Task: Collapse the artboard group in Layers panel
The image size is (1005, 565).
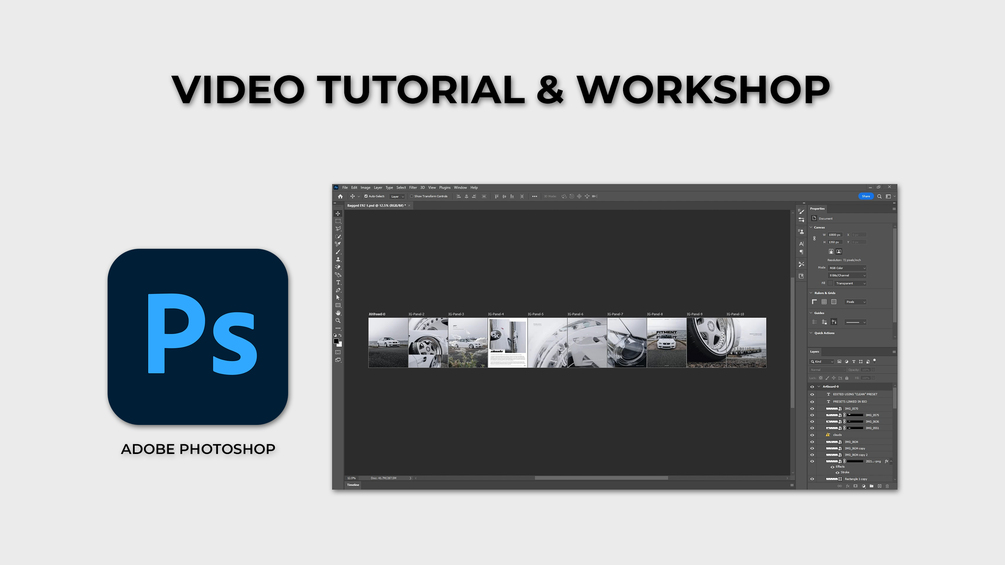Action: click(x=819, y=387)
